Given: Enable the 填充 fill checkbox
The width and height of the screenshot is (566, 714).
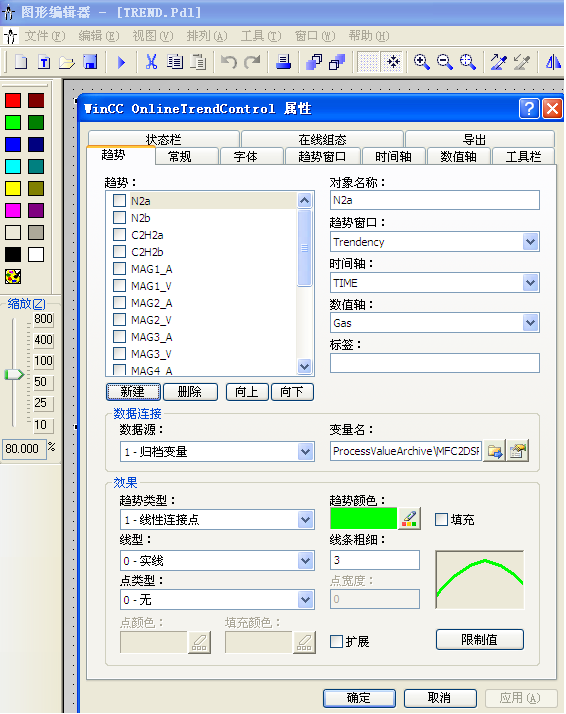Looking at the screenshot, I should tap(441, 520).
